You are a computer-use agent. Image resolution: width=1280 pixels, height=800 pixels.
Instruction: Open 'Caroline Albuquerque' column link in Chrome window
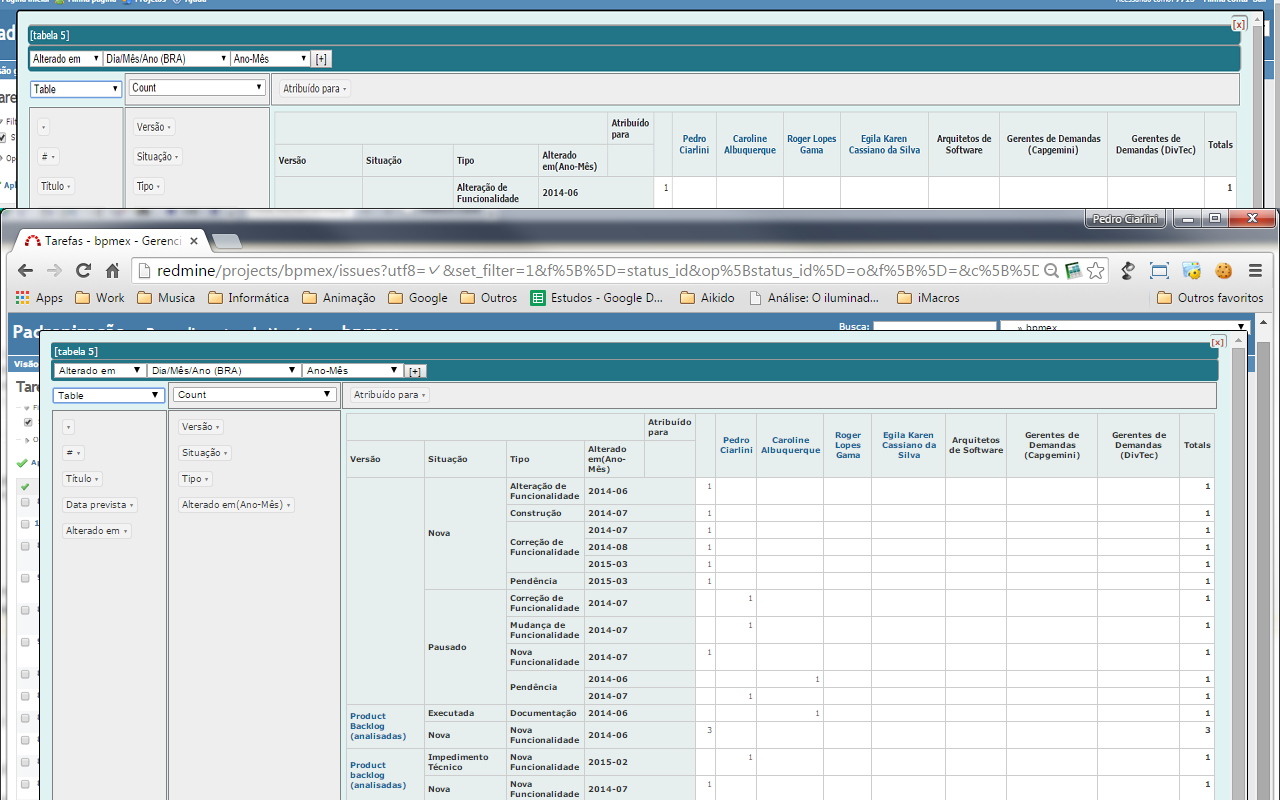click(x=790, y=445)
